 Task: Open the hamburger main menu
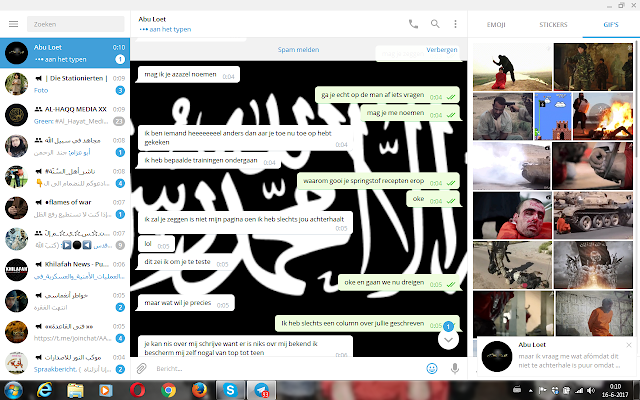click(13, 24)
